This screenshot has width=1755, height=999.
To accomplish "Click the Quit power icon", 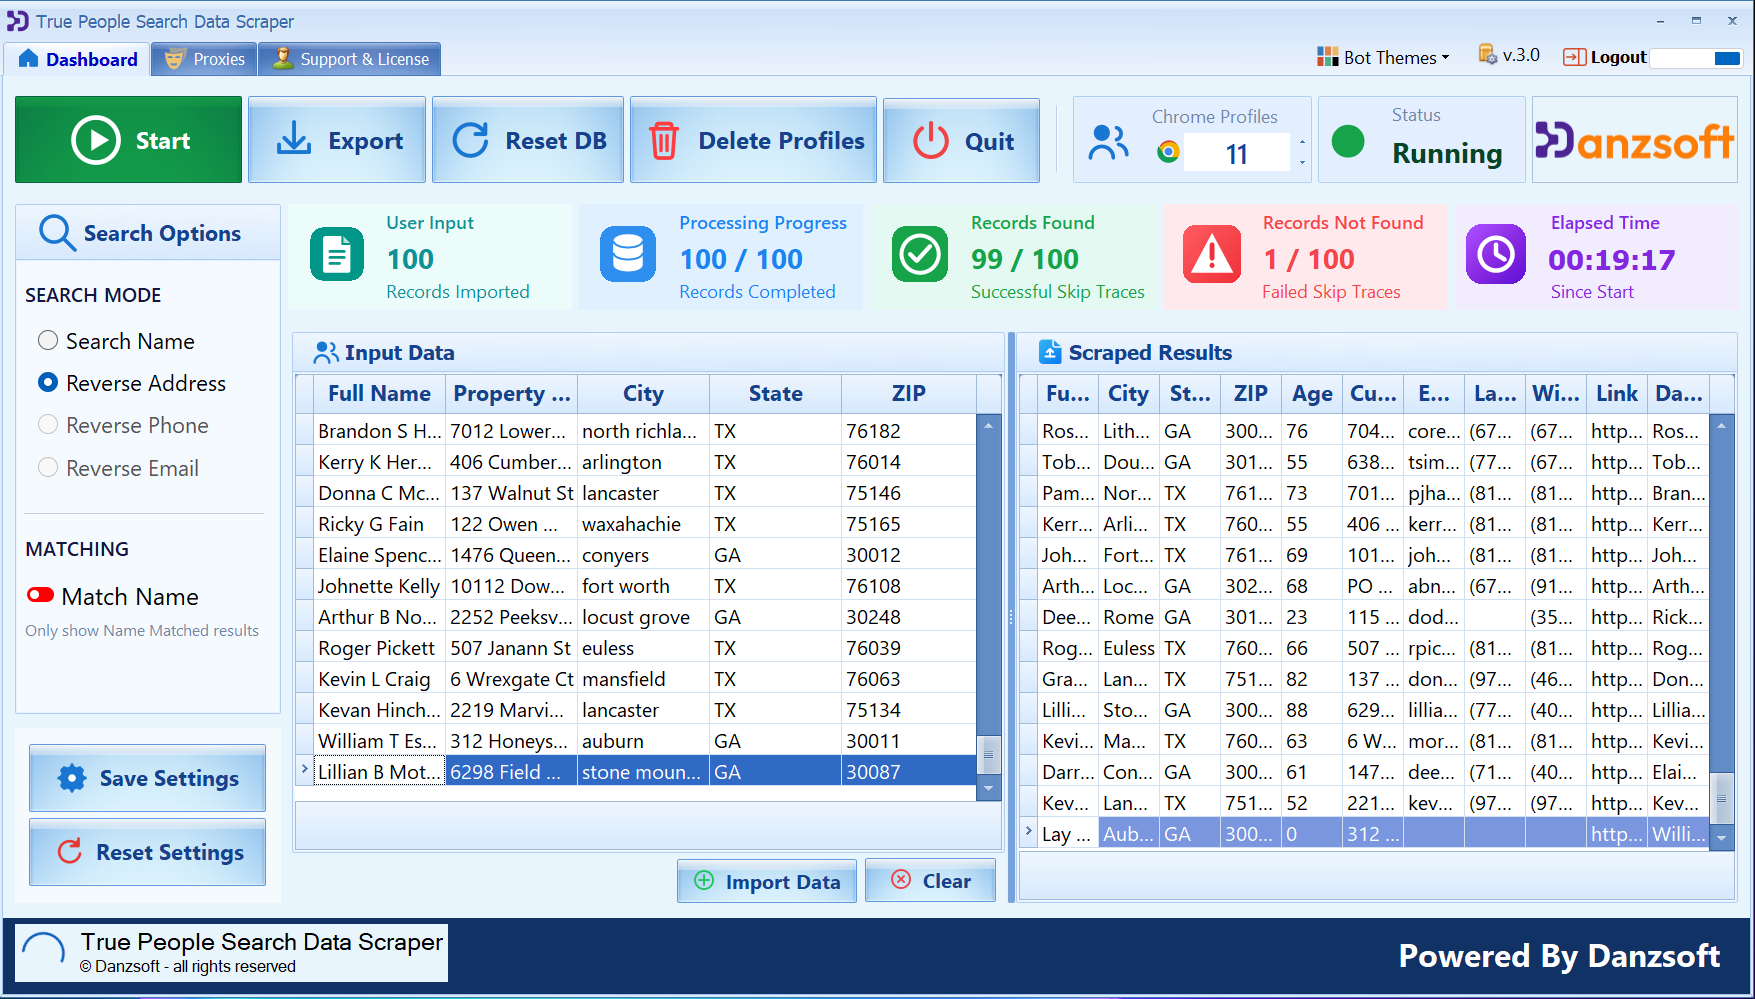I will (931, 141).
